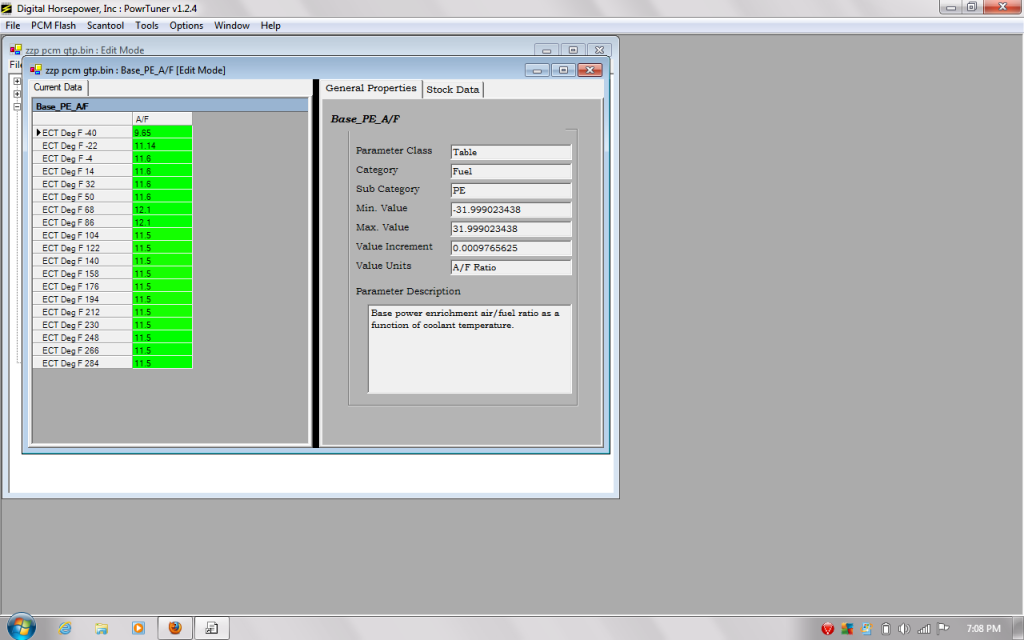Open the four-colored AVG tray icon

click(847, 629)
